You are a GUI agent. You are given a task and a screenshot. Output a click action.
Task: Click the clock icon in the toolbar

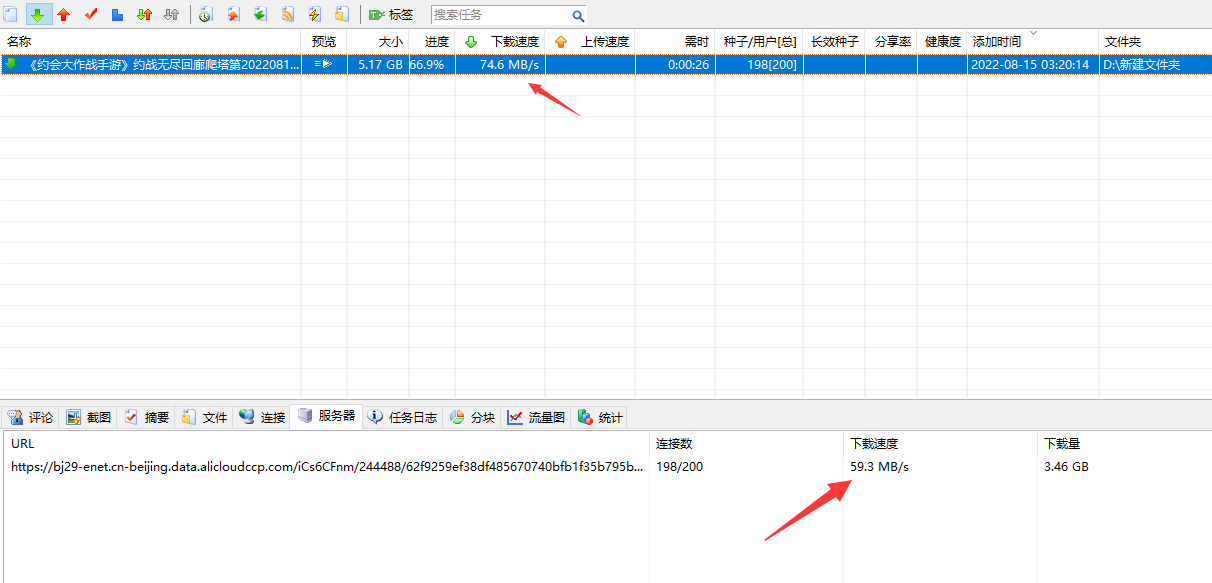tap(205, 15)
